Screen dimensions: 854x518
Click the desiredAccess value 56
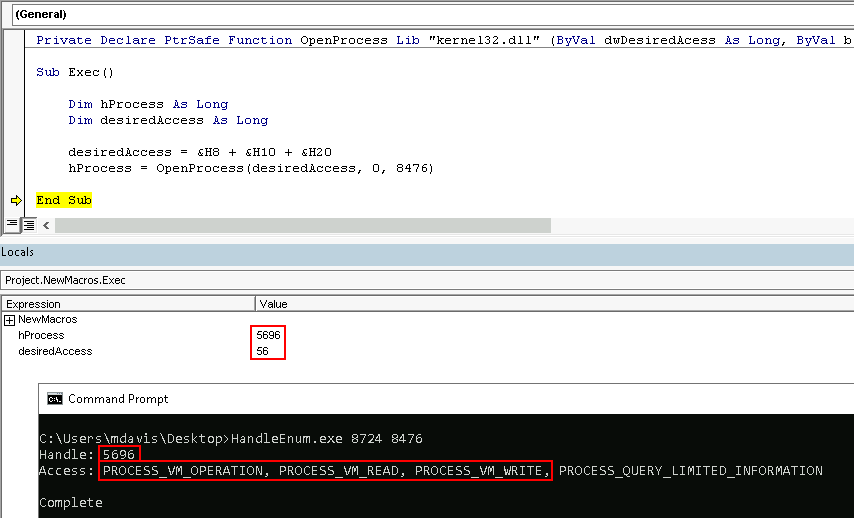[x=263, y=351]
